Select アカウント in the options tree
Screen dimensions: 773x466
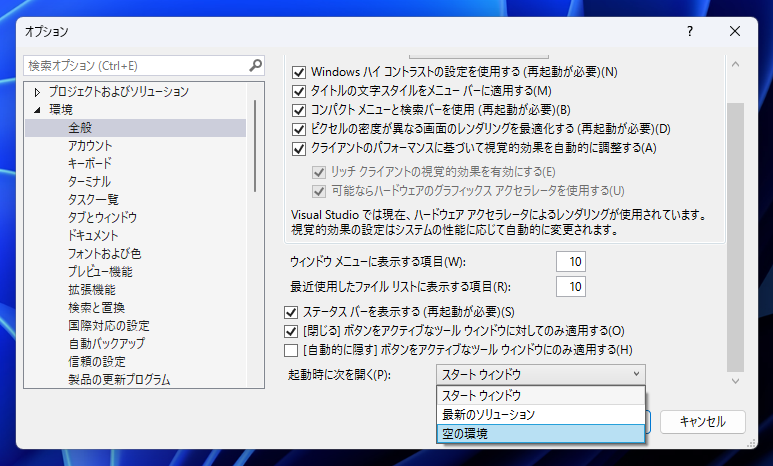tap(90, 145)
